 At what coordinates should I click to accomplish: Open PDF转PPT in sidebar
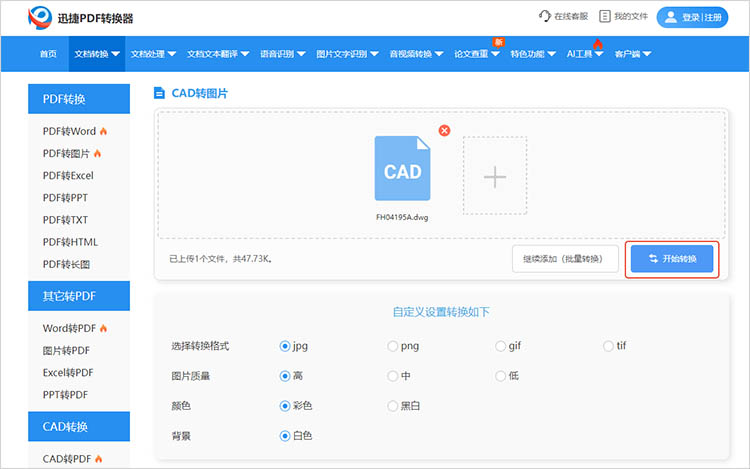coord(65,197)
